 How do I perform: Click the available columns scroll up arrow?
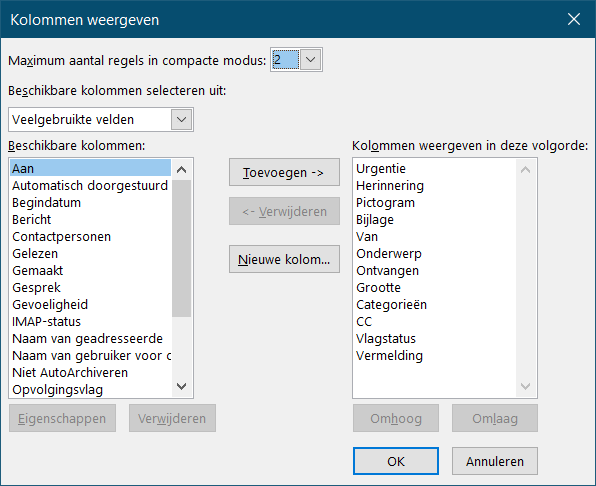[x=182, y=170]
